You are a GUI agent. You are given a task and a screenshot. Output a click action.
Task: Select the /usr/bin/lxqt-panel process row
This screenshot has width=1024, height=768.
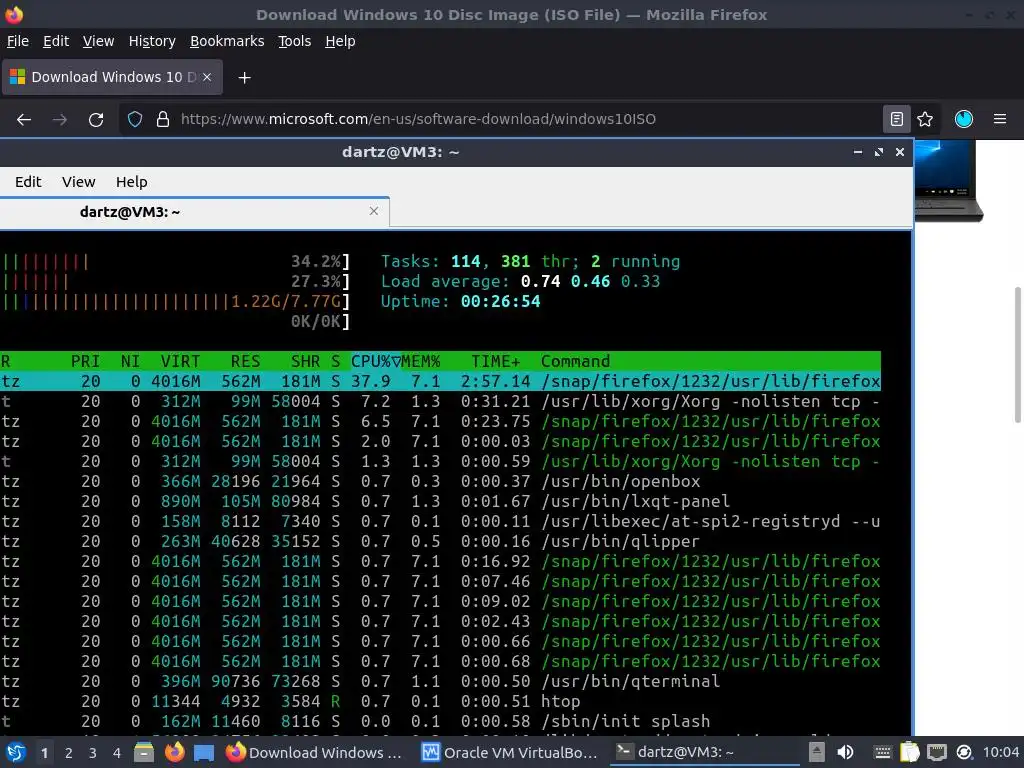coord(440,502)
